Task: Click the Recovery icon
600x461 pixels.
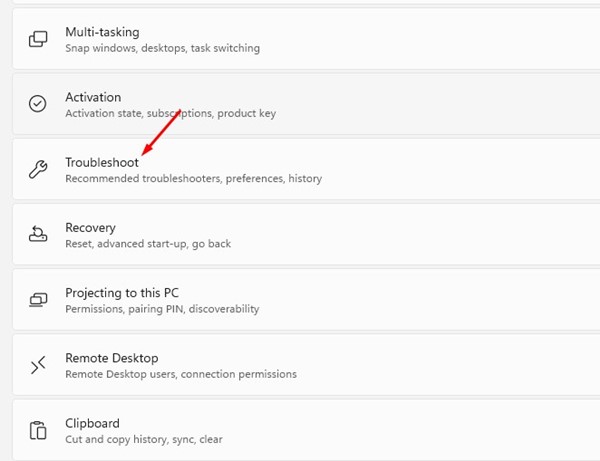Action: [38, 234]
